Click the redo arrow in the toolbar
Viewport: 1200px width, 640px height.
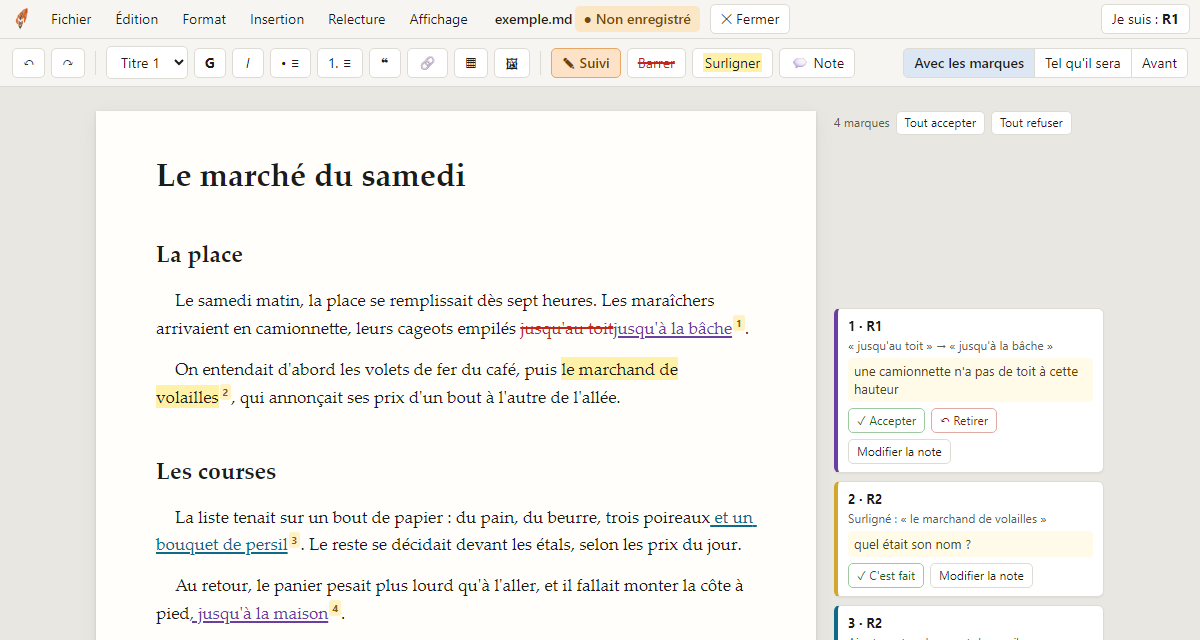[x=68, y=63]
